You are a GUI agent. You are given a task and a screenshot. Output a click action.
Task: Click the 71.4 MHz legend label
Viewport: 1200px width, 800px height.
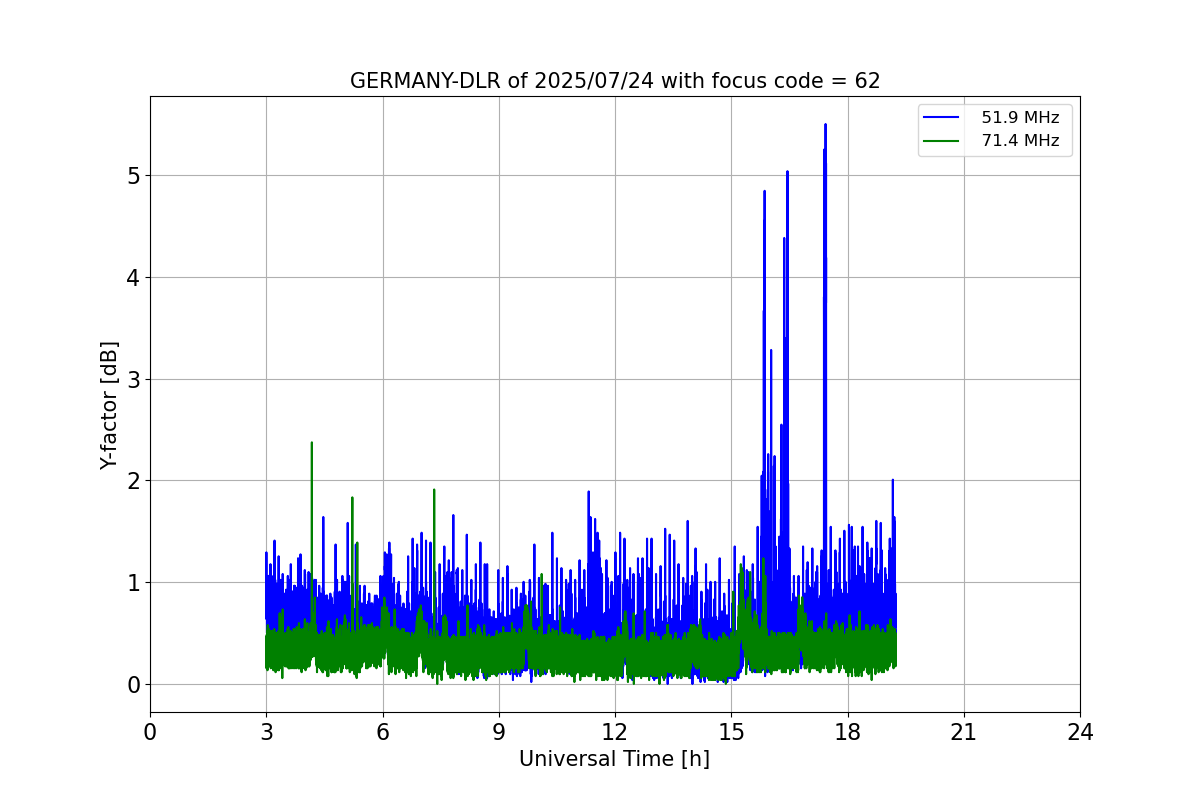1020,141
